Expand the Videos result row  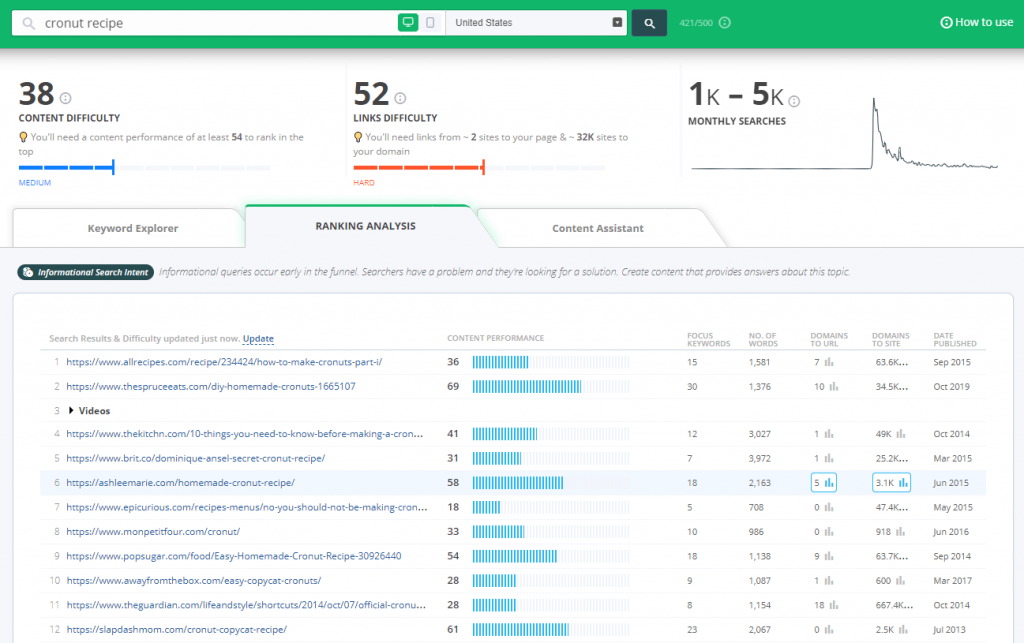point(89,410)
